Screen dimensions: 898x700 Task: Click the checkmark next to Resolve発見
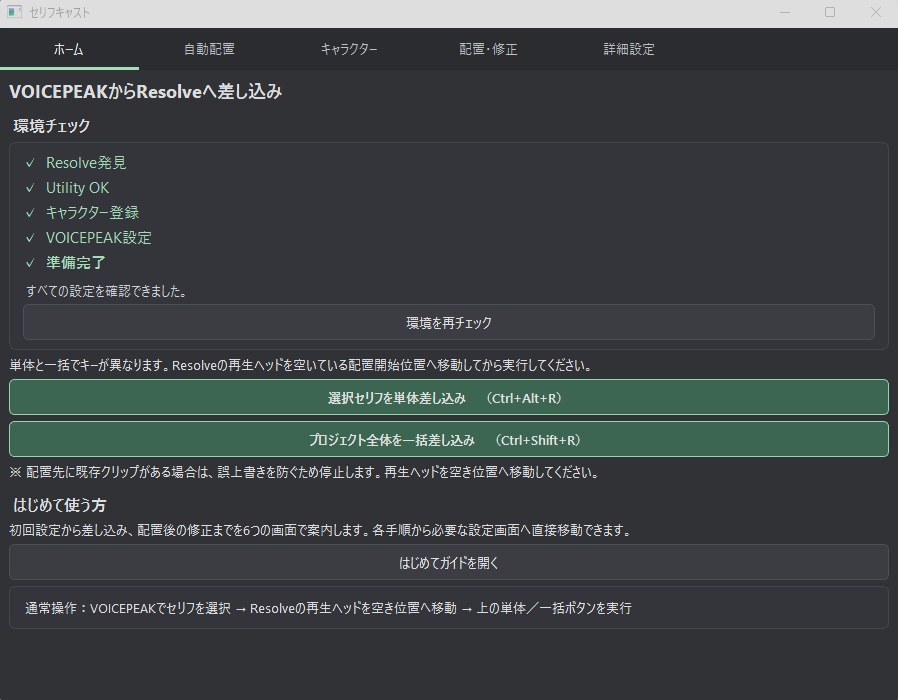(30, 163)
